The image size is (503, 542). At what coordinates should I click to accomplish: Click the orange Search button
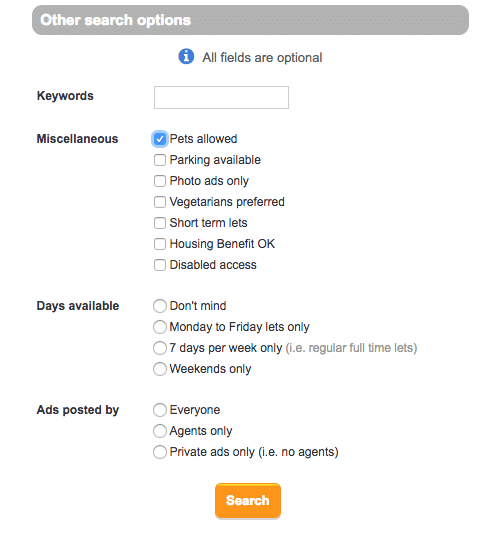(x=248, y=501)
